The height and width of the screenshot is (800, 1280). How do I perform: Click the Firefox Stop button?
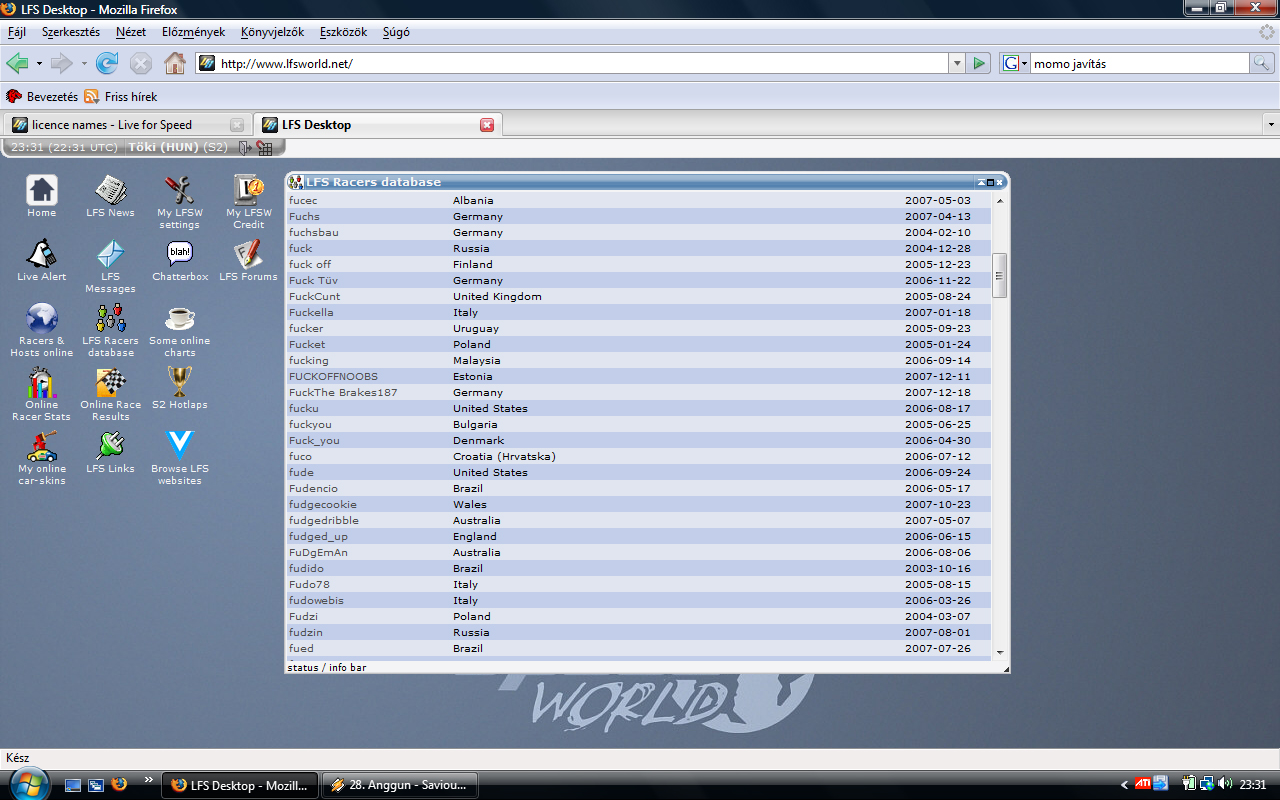point(141,63)
